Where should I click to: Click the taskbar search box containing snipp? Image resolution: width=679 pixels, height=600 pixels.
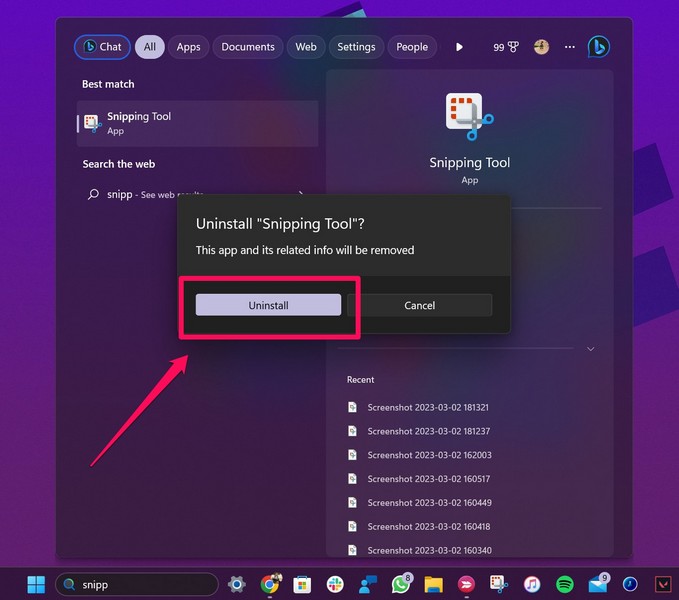(137, 584)
